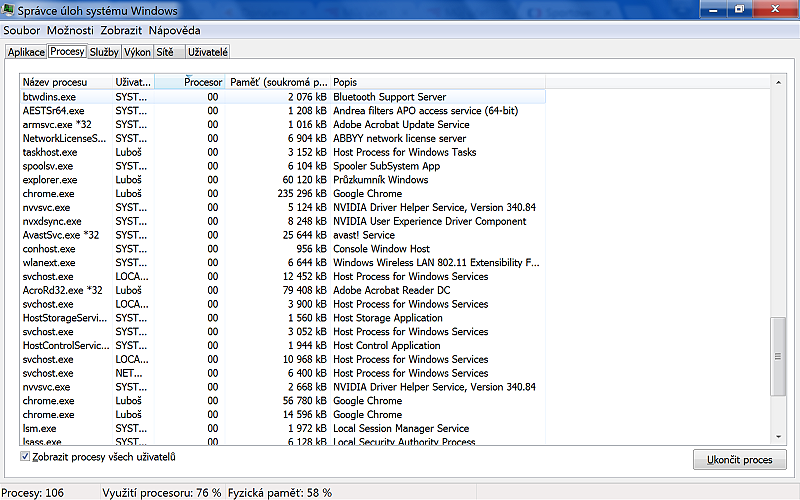Open the Zobrazit menu
The width and height of the screenshot is (800, 500).
[x=122, y=31]
